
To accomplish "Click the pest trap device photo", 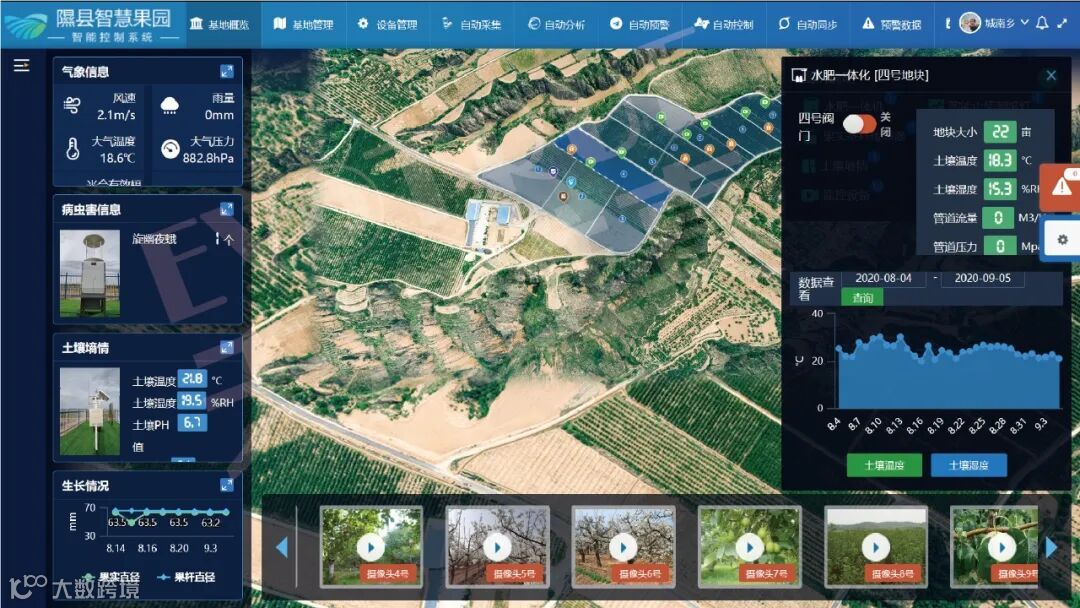I will (x=90, y=273).
